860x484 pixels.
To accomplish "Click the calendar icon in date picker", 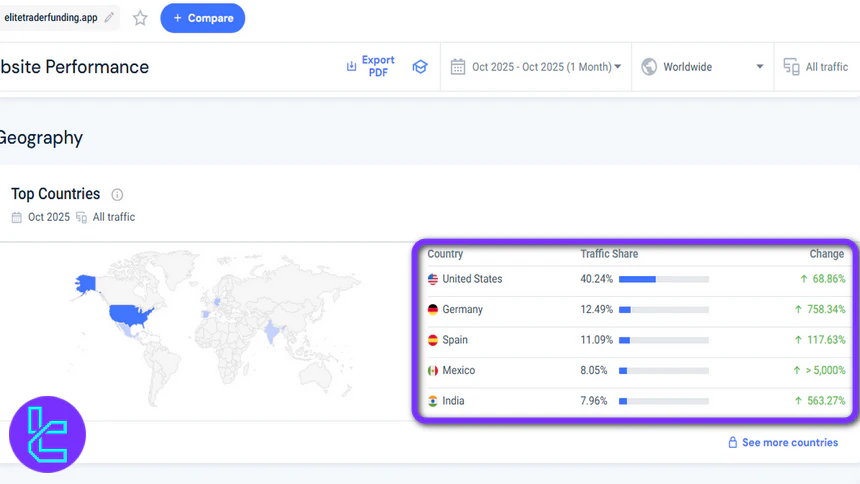I will click(x=458, y=67).
